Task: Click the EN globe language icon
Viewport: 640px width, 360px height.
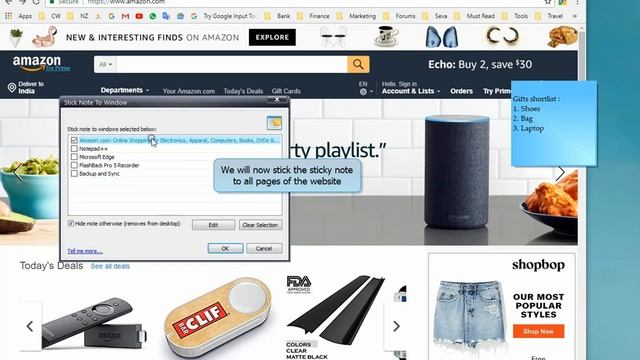Action: coord(363,91)
